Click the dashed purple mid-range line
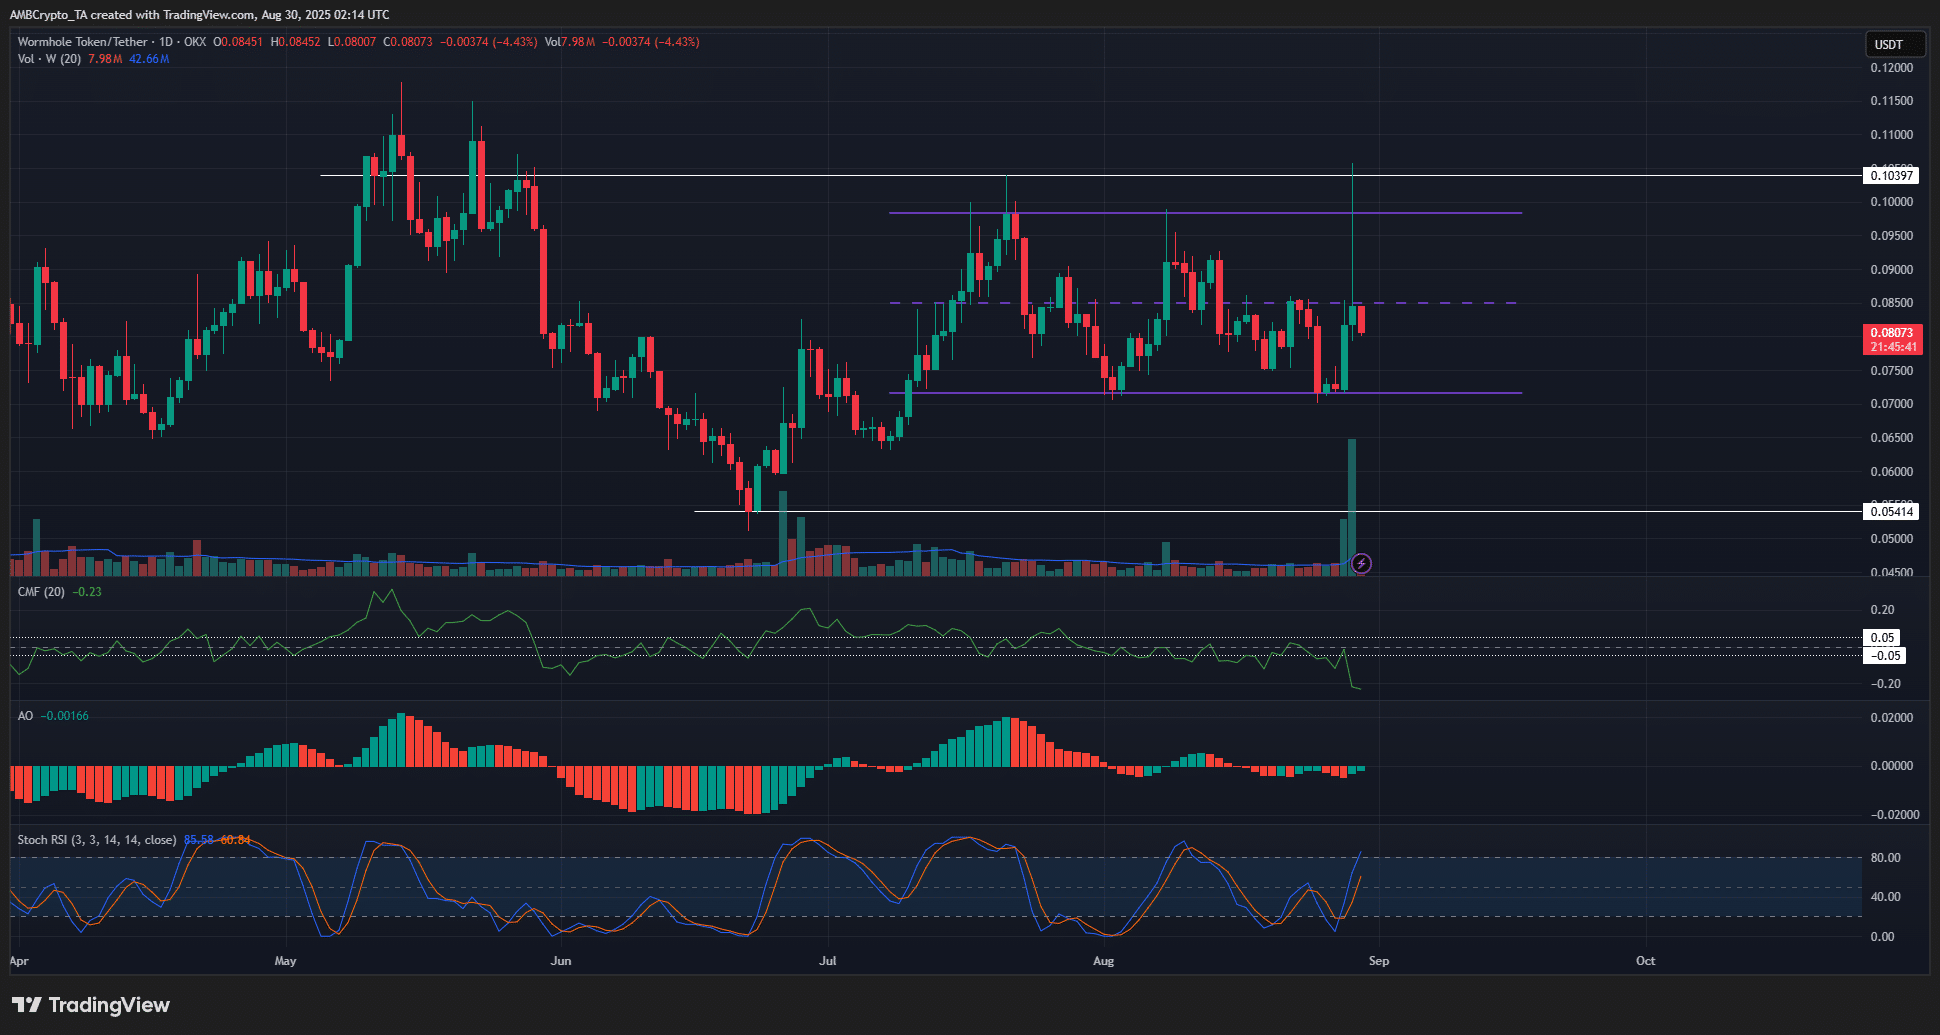This screenshot has width=1940, height=1035. (x=1450, y=303)
